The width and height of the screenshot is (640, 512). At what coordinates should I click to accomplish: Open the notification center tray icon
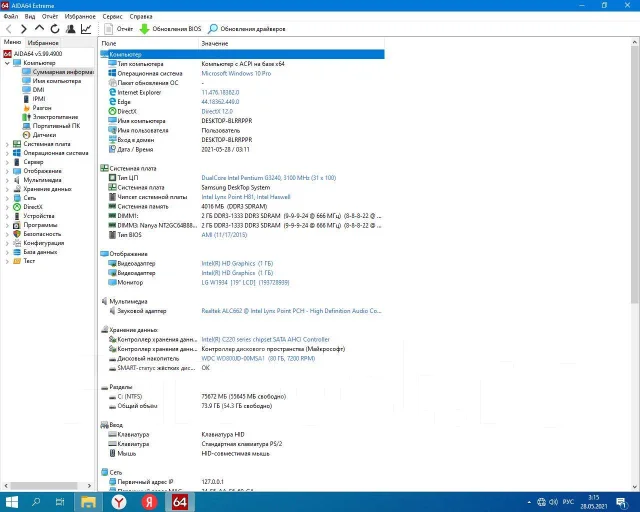coord(622,503)
